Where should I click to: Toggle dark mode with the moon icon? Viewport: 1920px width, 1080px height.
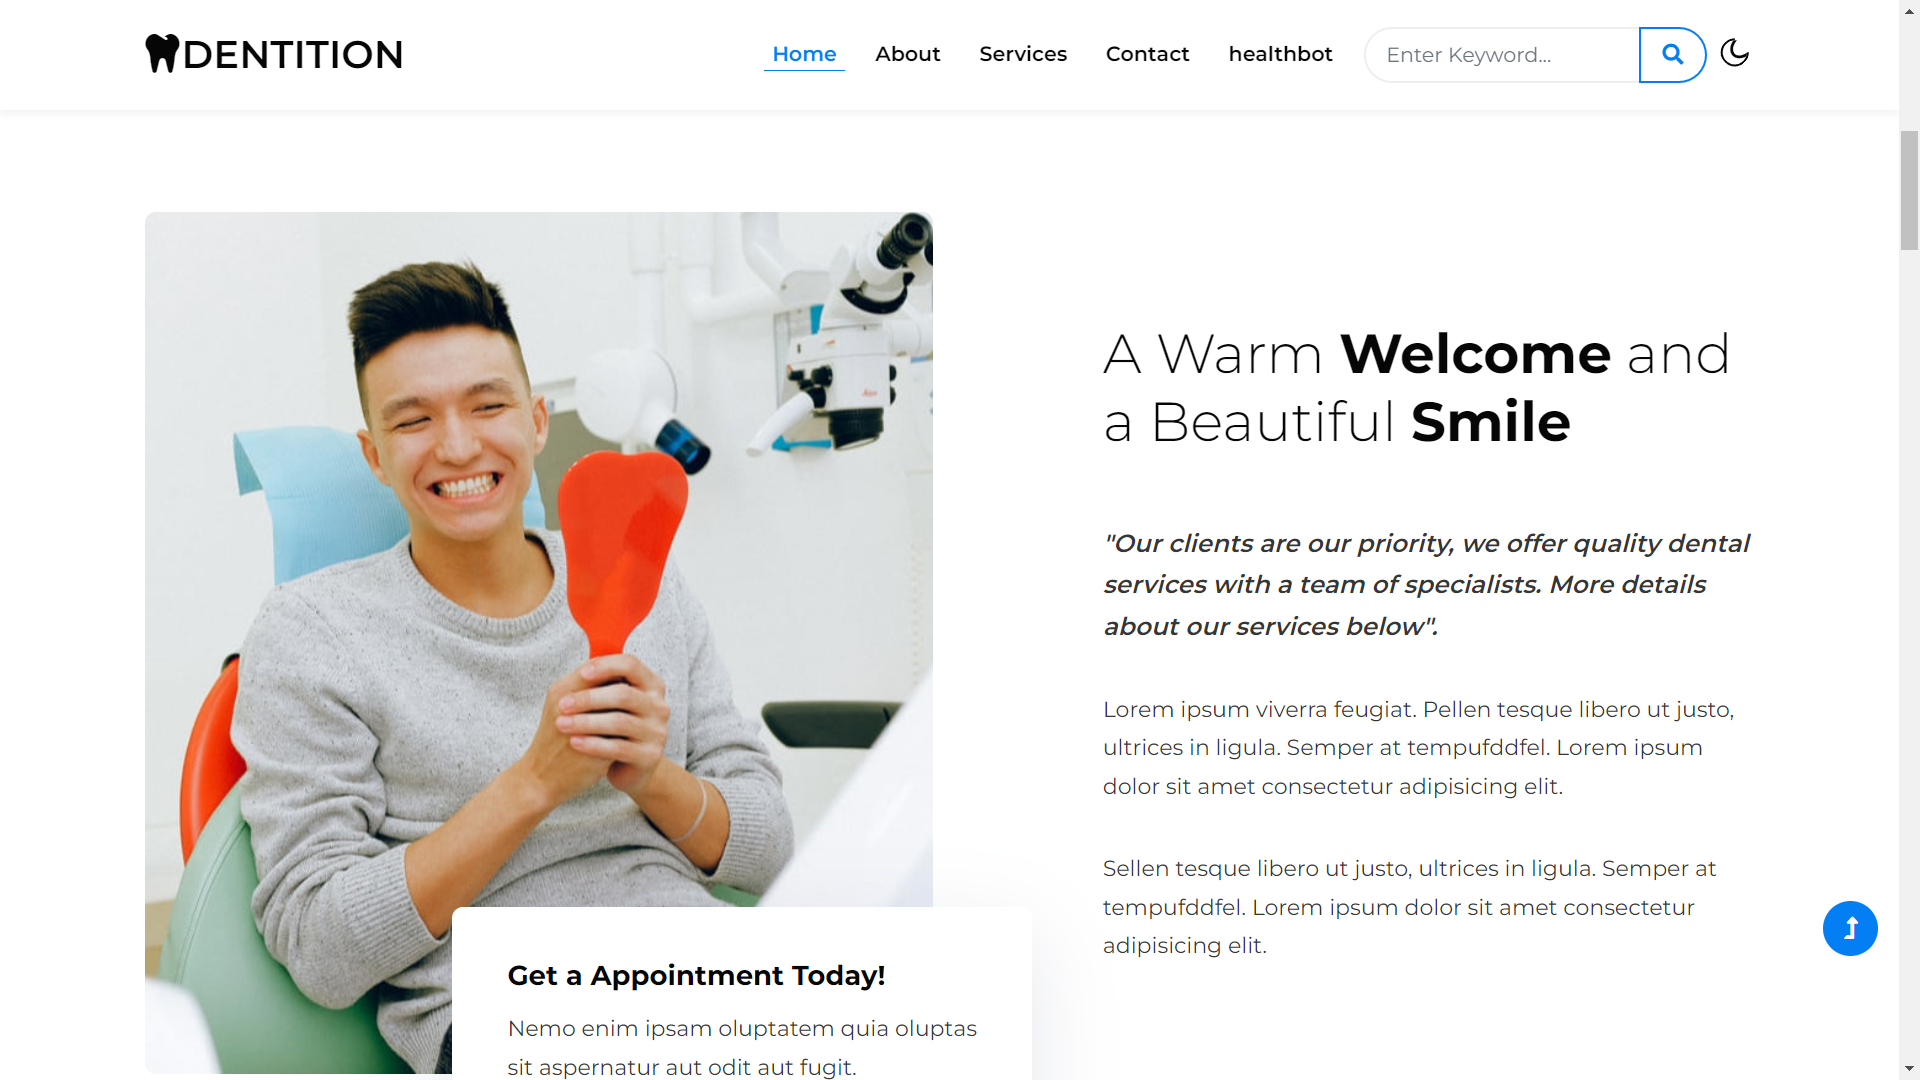pos(1734,53)
